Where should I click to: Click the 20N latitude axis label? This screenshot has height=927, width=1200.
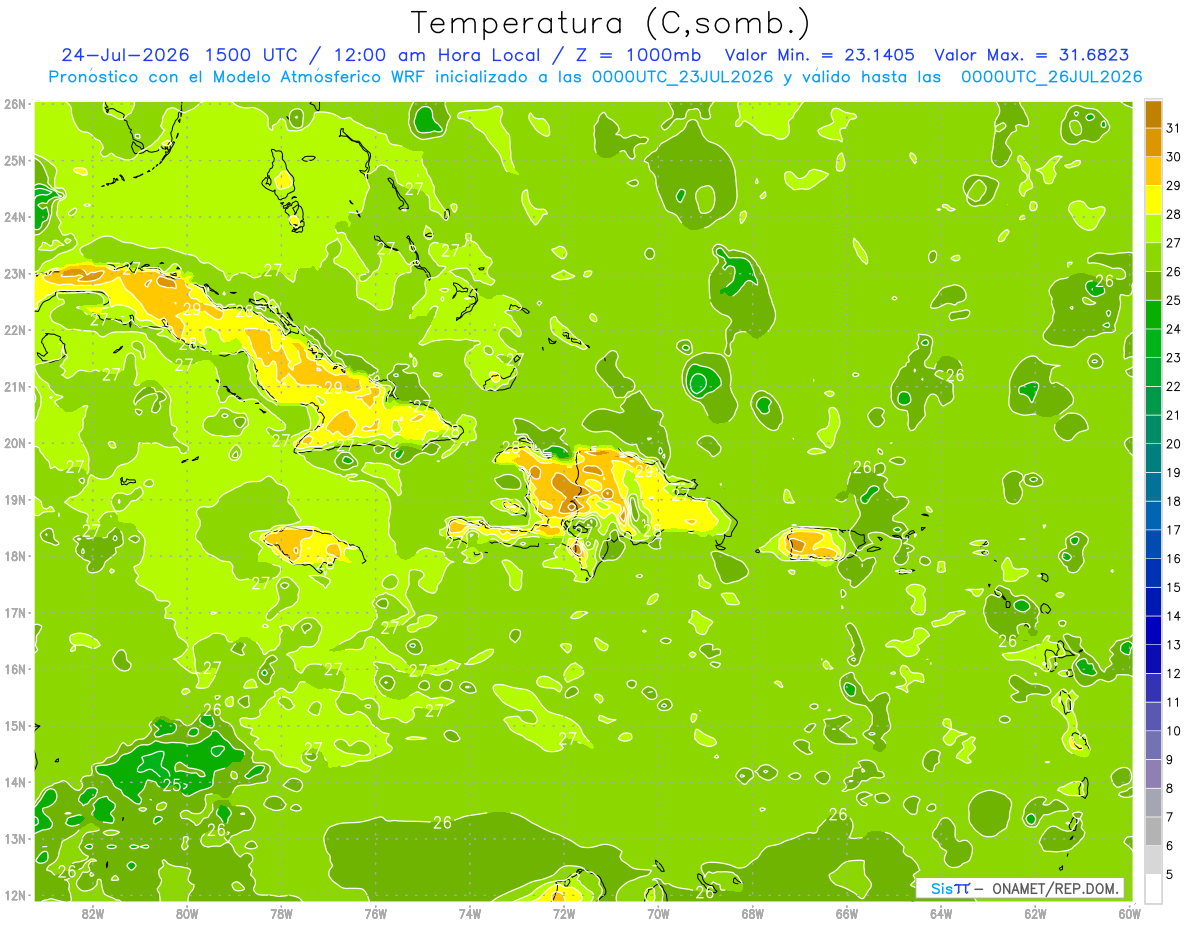click(x=14, y=443)
